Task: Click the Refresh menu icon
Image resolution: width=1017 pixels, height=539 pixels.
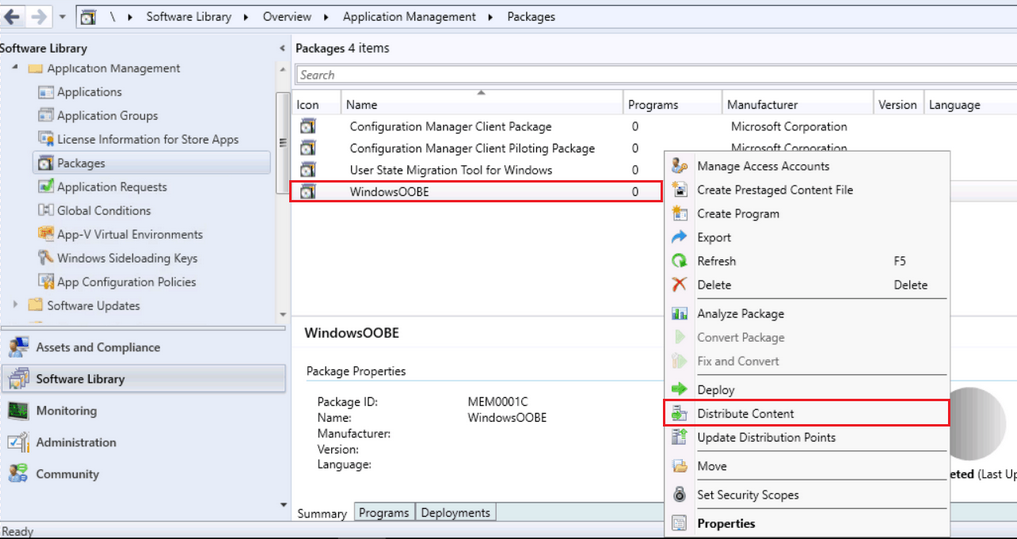Action: pyautogui.click(x=679, y=261)
